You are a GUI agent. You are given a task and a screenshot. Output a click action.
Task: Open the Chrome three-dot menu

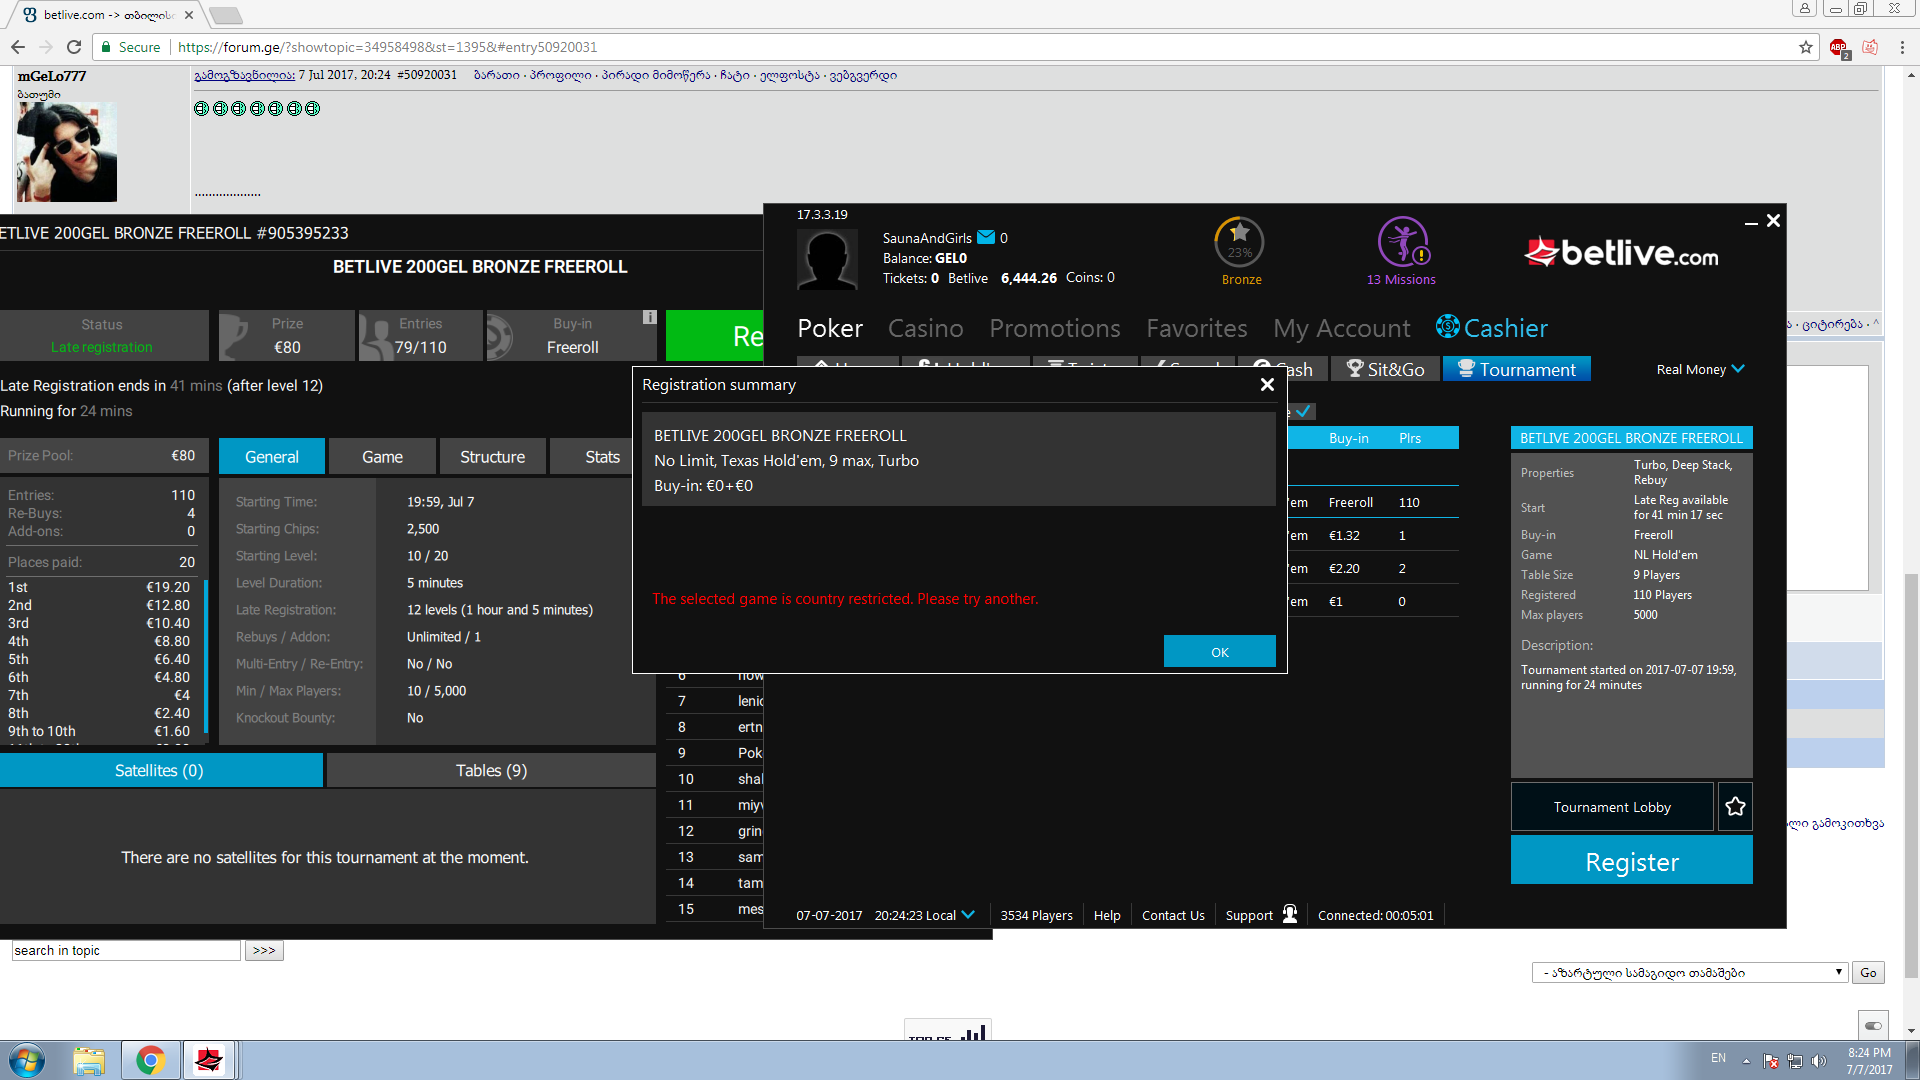pyautogui.click(x=1902, y=47)
